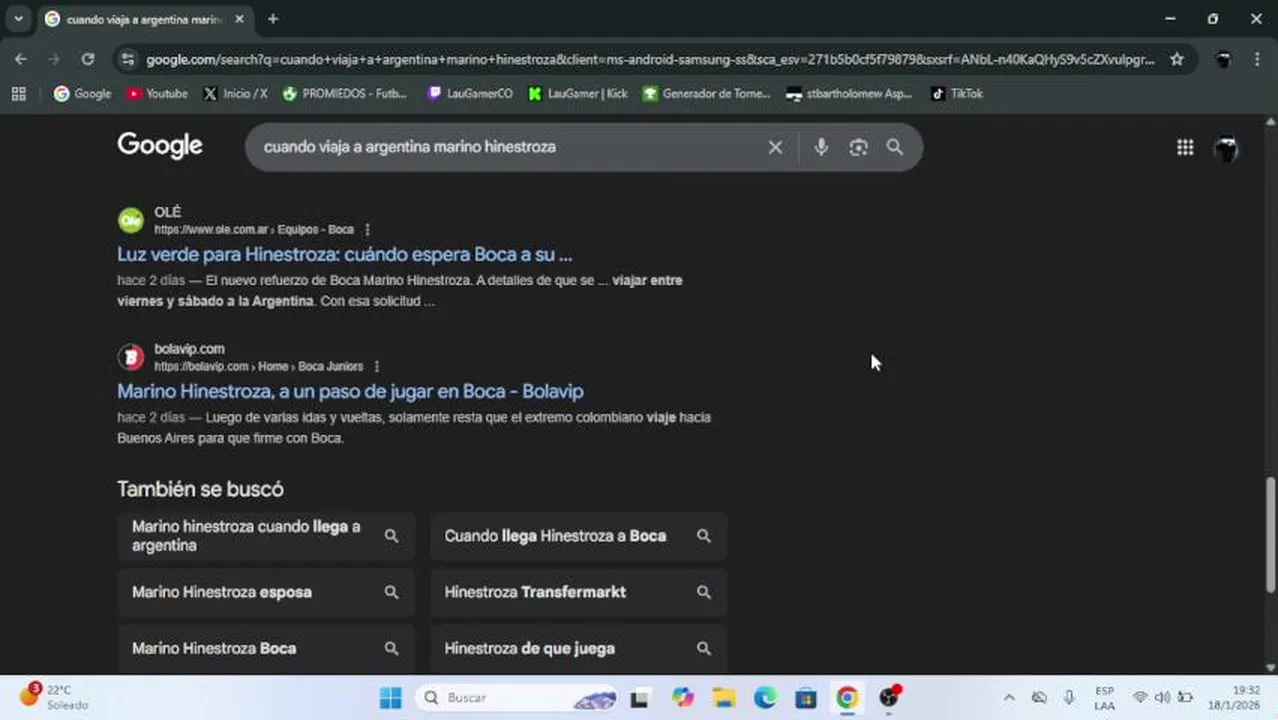Open the weather widget showing 22°C
This screenshot has height=720, width=1278.
[55, 697]
